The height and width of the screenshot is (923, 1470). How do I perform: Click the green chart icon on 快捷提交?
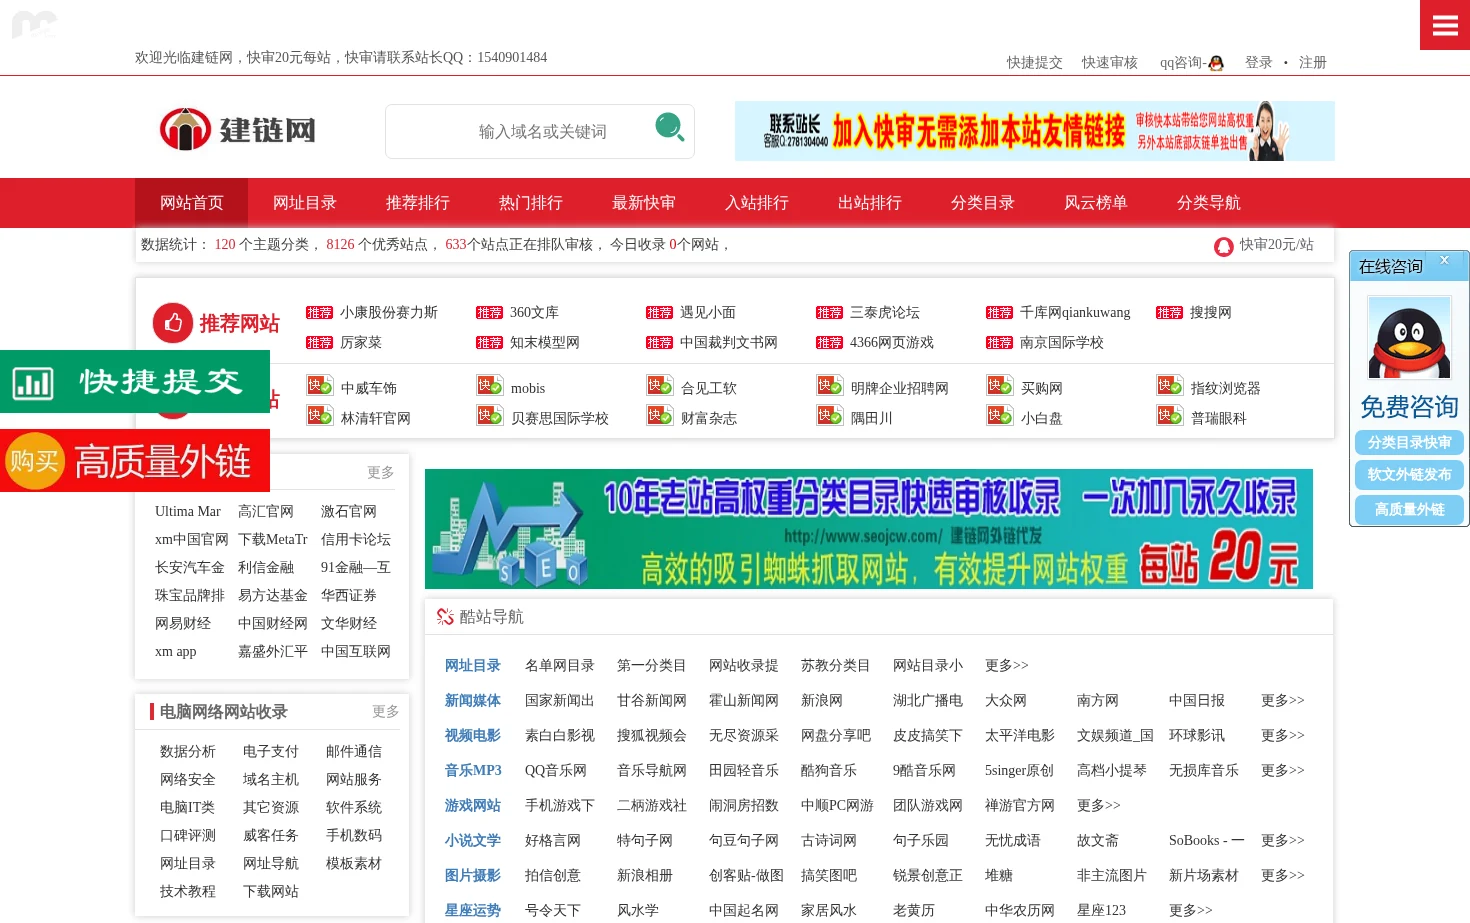click(x=33, y=382)
